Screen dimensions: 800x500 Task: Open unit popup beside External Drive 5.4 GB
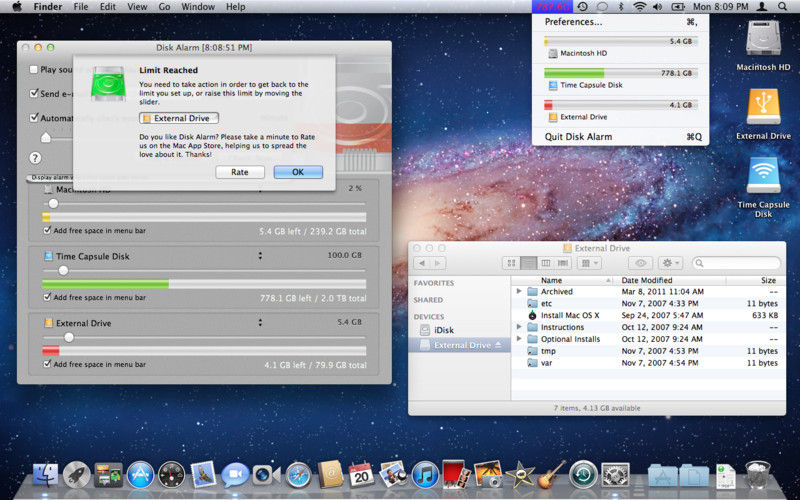pyautogui.click(x=260, y=322)
